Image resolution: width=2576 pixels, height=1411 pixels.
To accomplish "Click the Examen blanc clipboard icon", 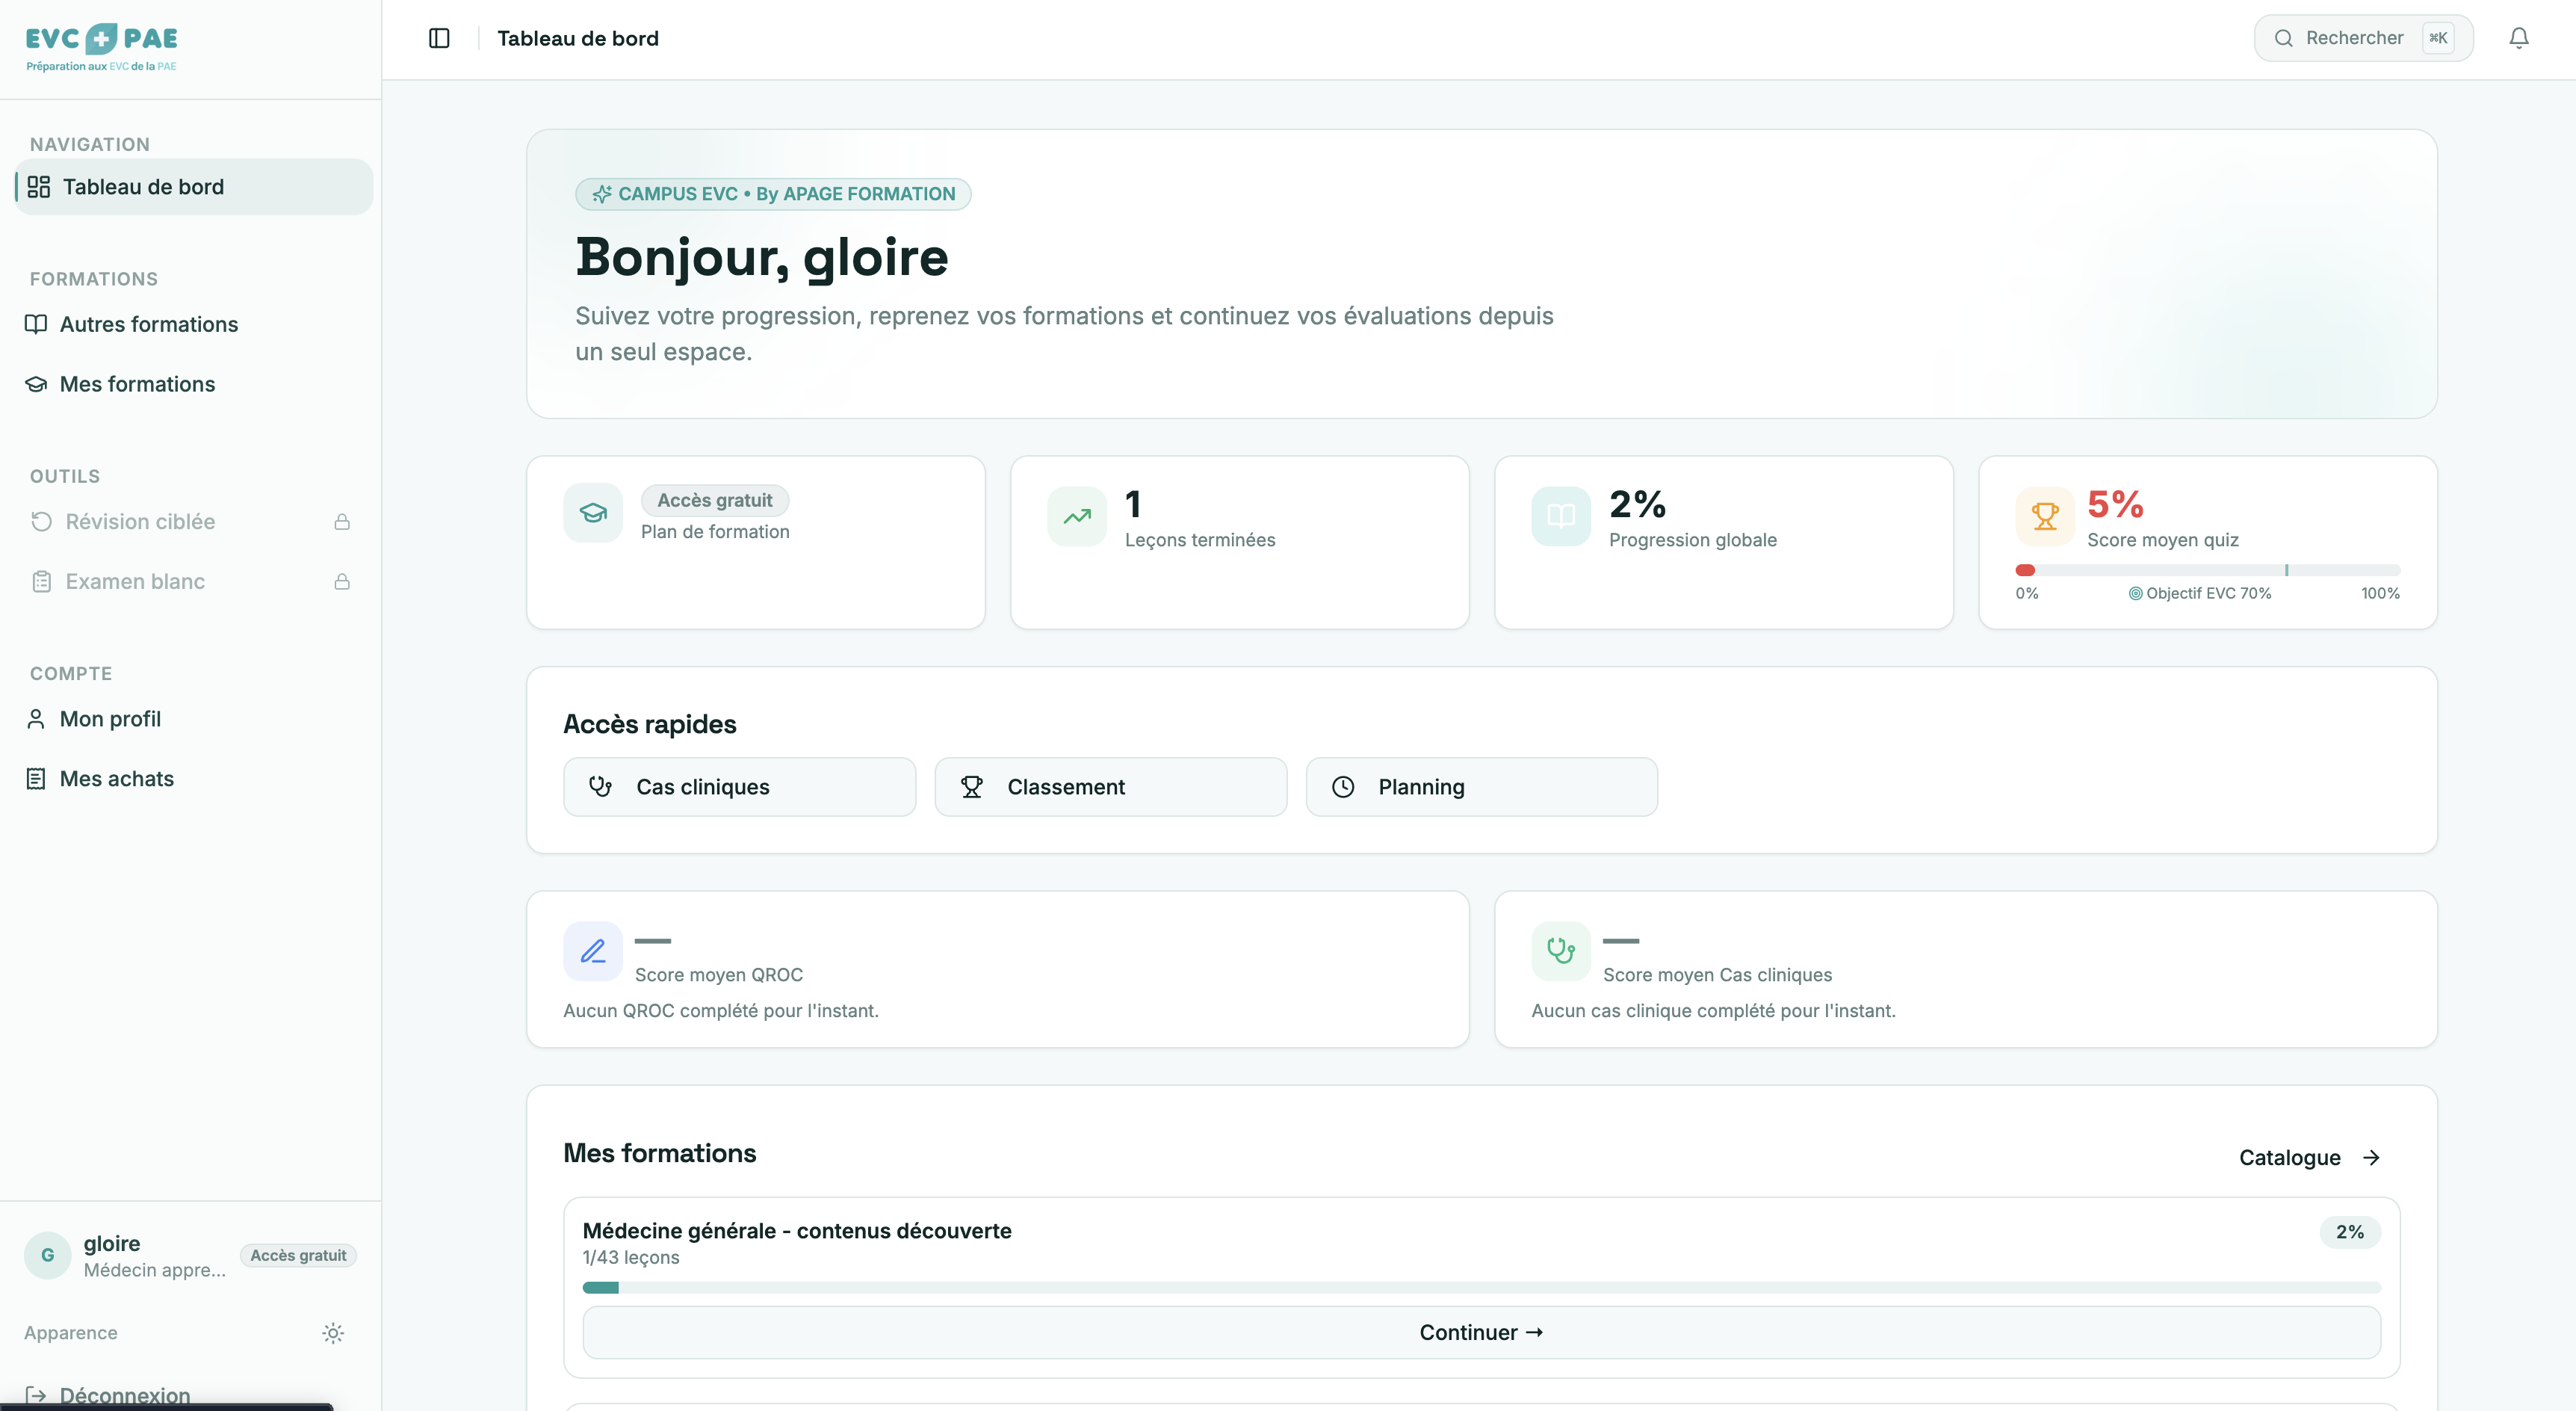I will click(40, 581).
